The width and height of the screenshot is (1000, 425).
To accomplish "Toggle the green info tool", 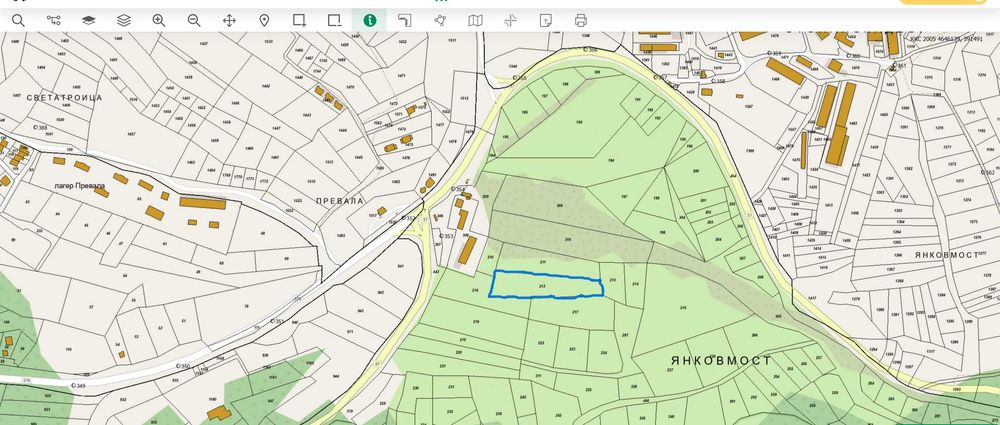I will [370, 20].
